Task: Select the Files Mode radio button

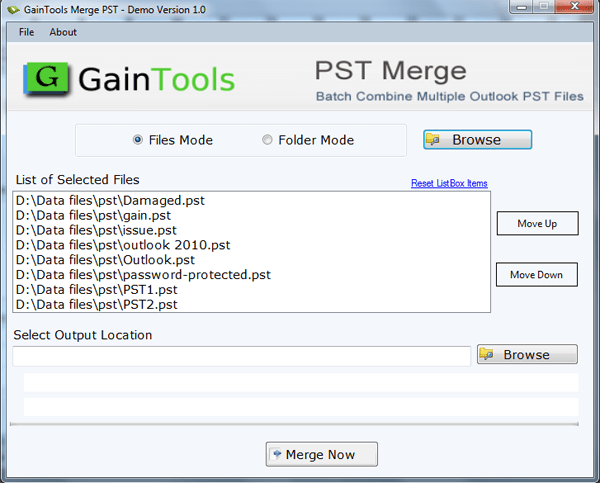Action: click(138, 140)
